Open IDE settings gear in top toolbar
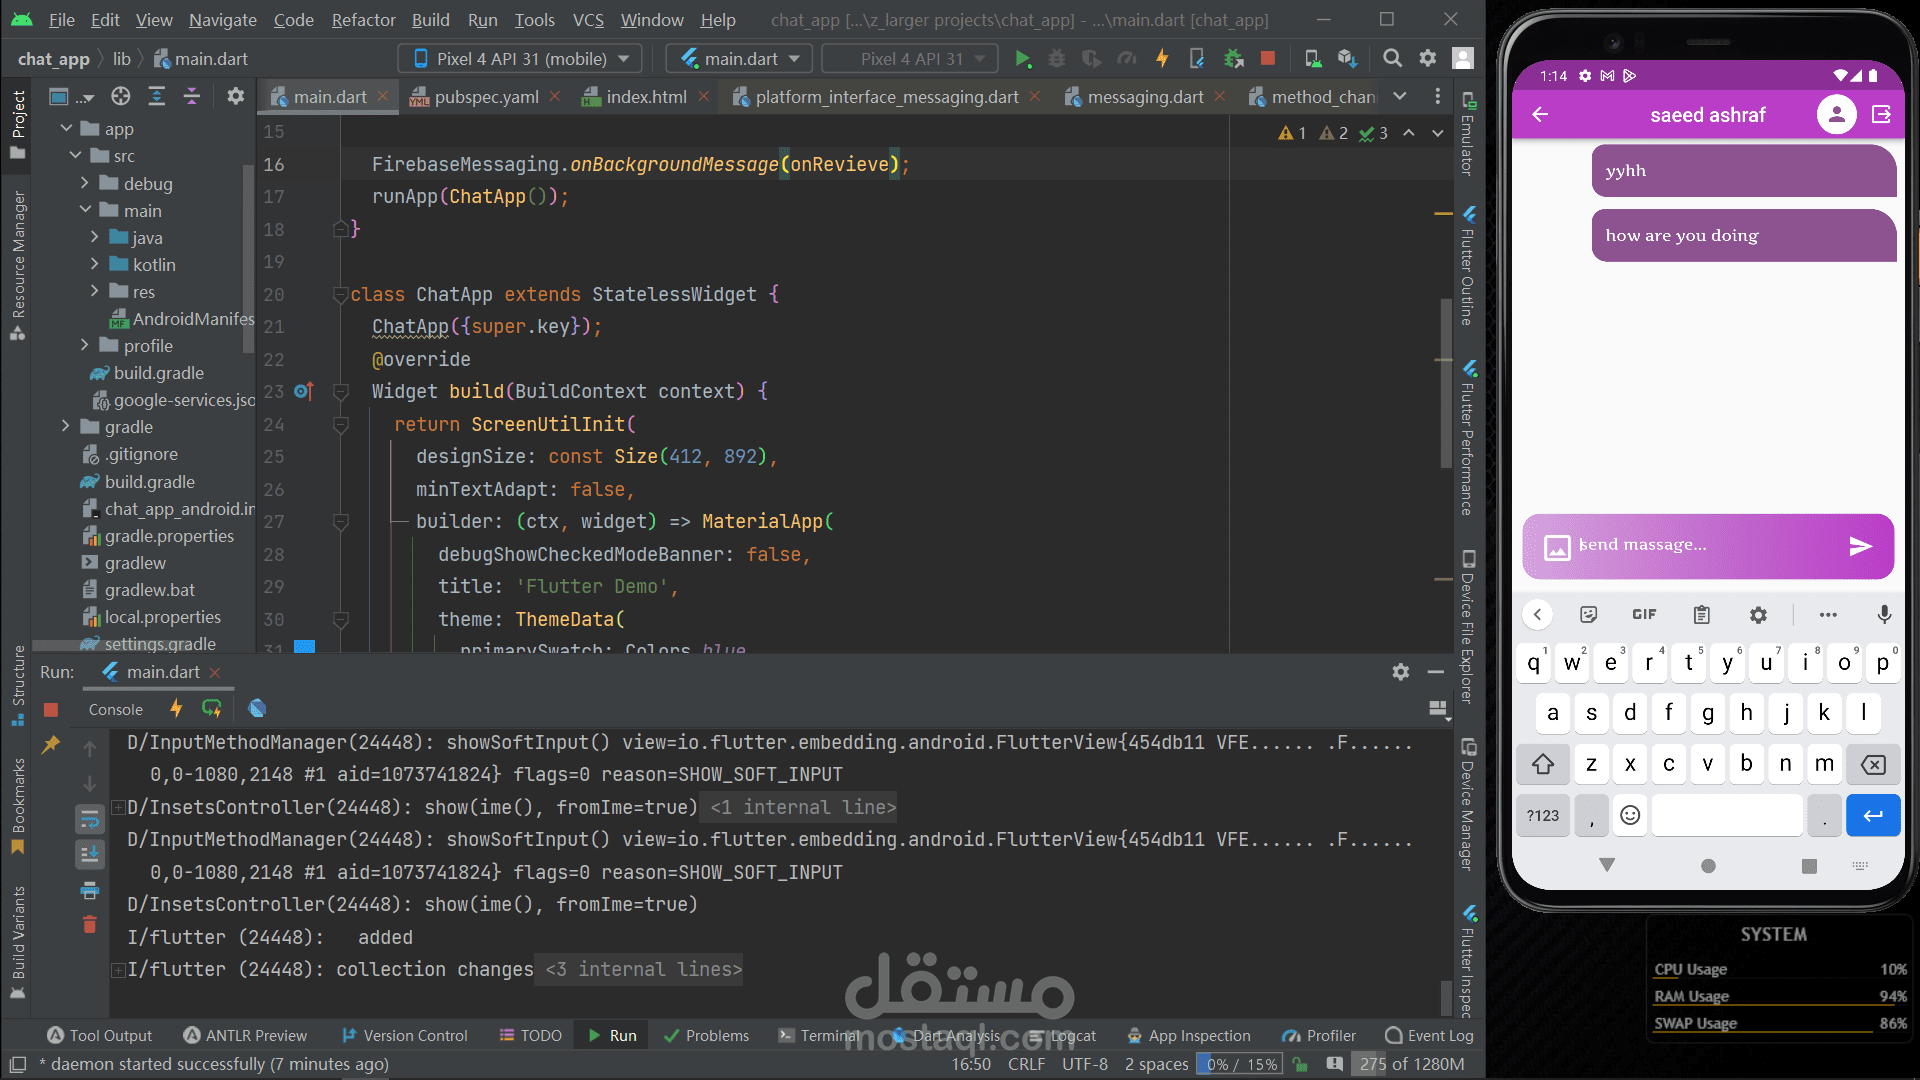This screenshot has width=1920, height=1080. click(x=1428, y=59)
